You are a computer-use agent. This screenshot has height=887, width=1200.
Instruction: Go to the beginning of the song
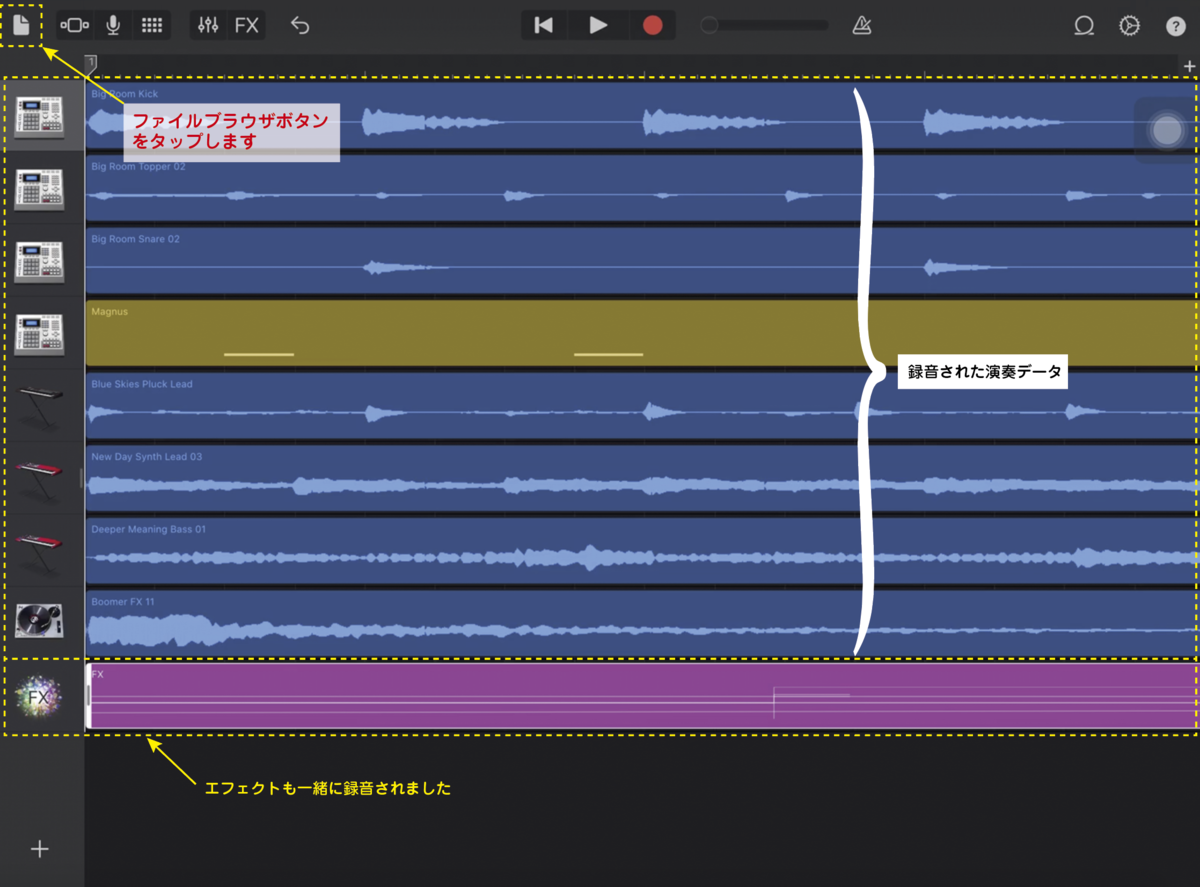[x=544, y=25]
